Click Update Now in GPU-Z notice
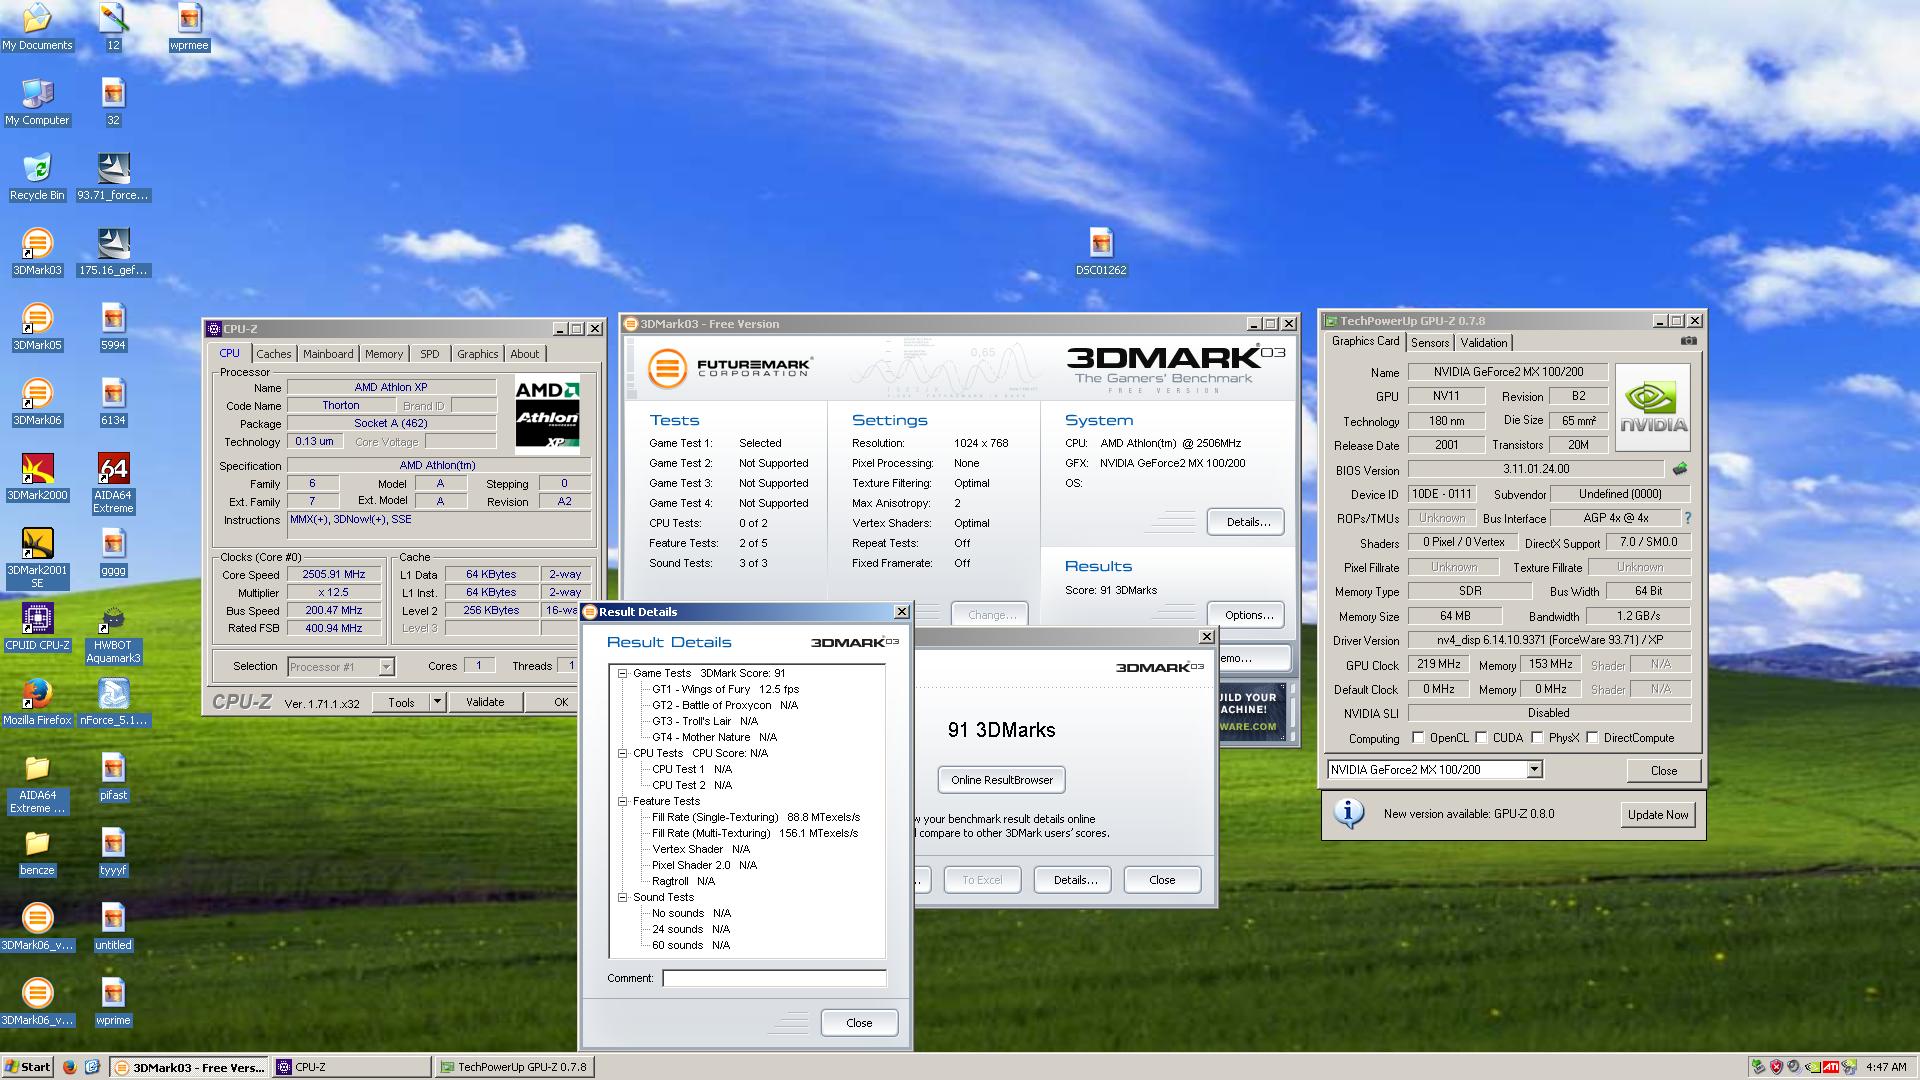 point(1658,814)
